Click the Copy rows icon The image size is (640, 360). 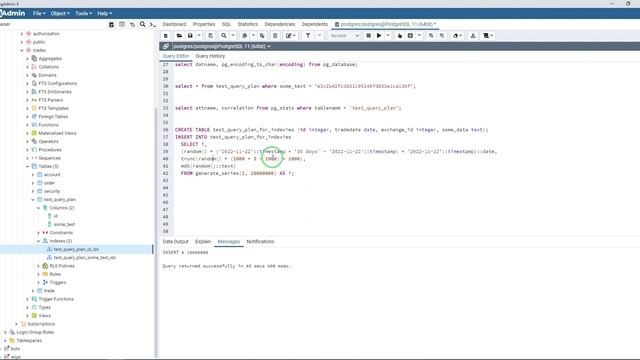[244, 36]
